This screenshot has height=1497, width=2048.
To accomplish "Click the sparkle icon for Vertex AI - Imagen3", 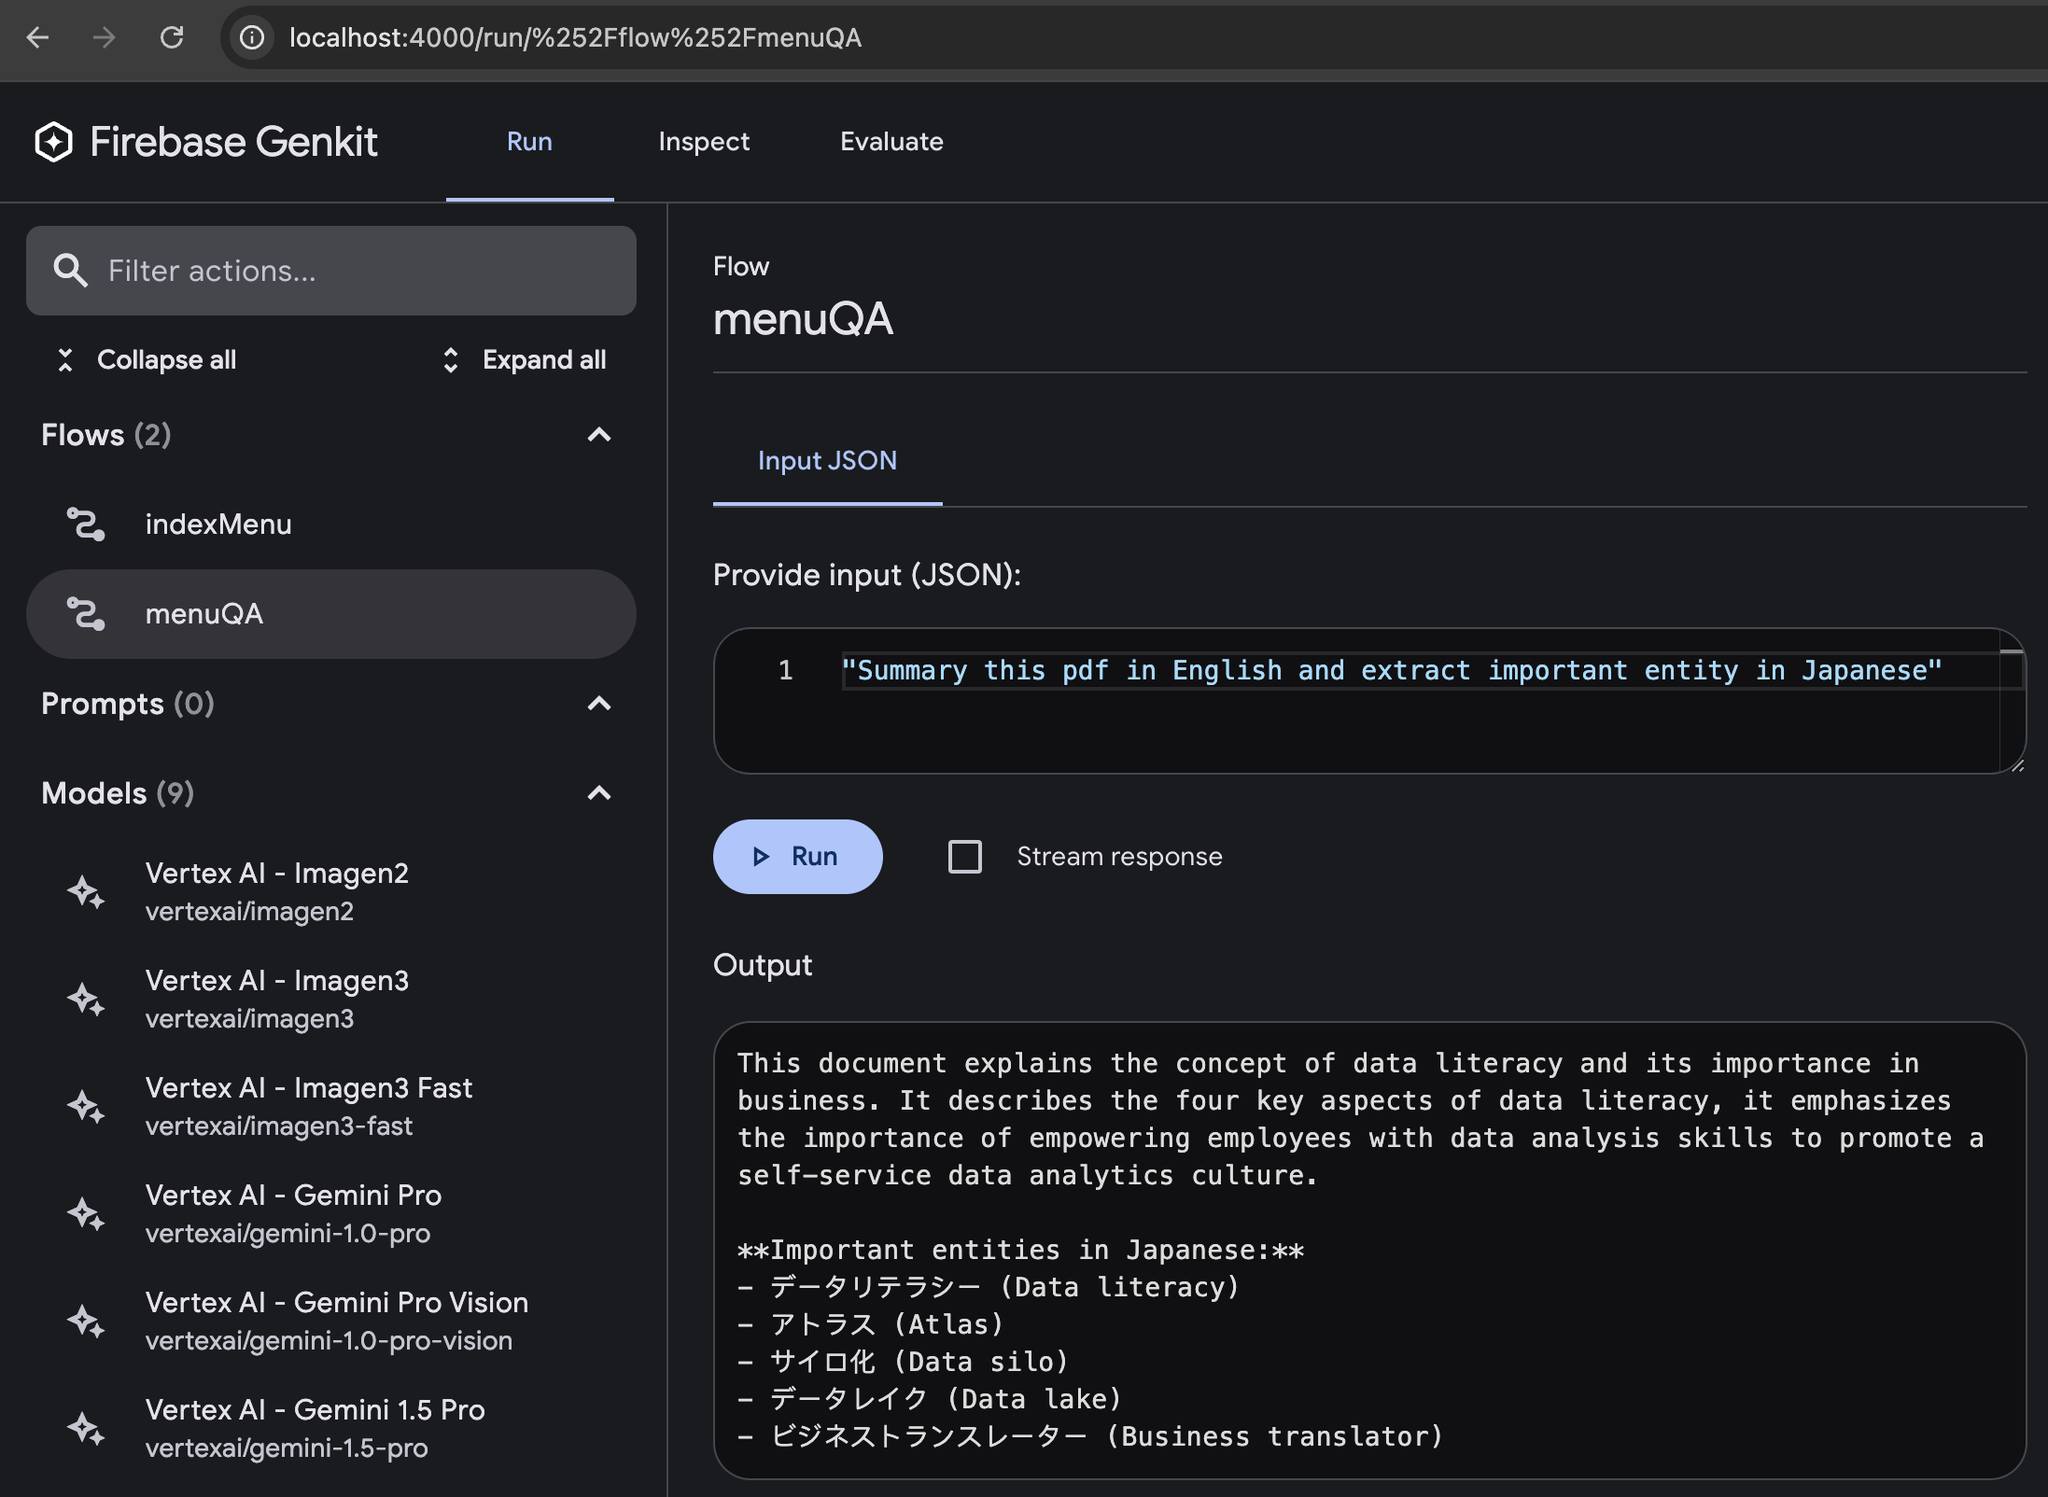I will point(86,998).
